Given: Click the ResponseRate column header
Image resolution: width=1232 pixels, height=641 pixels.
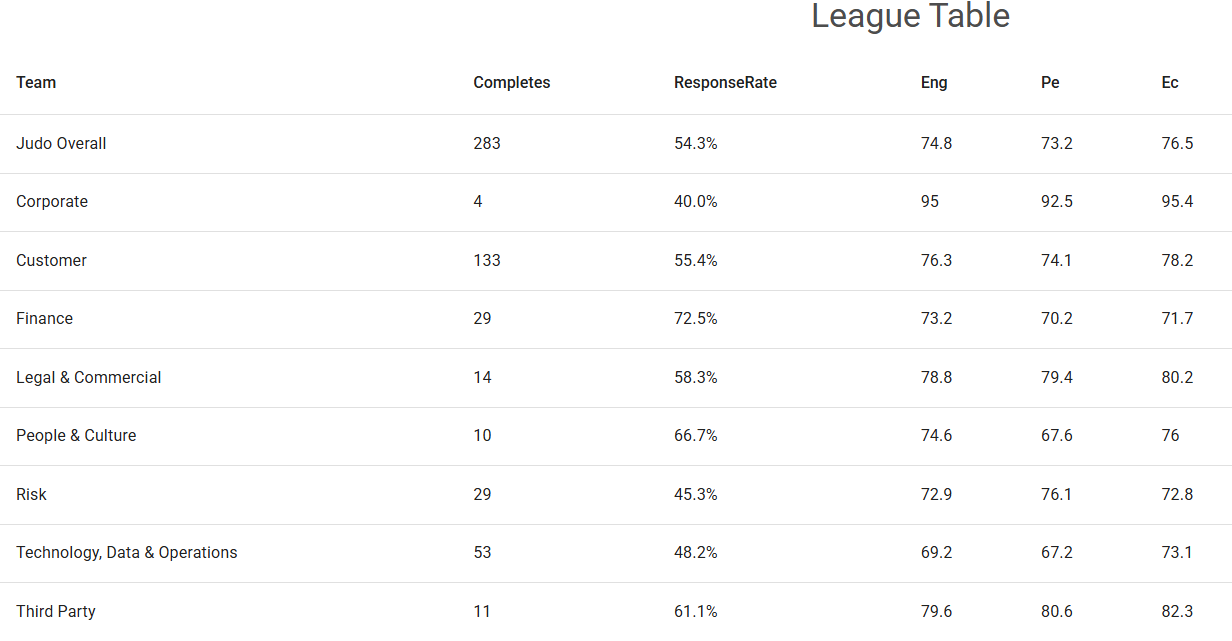Looking at the screenshot, I should (x=725, y=83).
